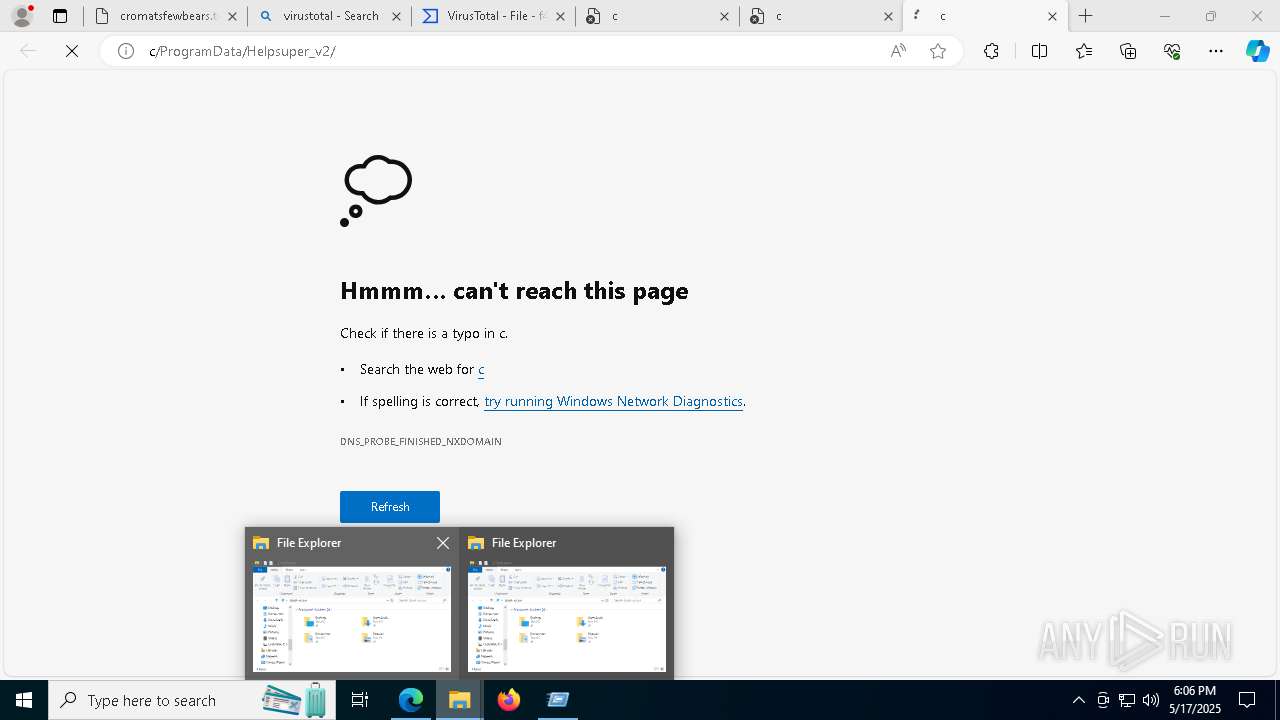Open the Favorites list icon
The width and height of the screenshot is (1280, 720).
[1084, 51]
